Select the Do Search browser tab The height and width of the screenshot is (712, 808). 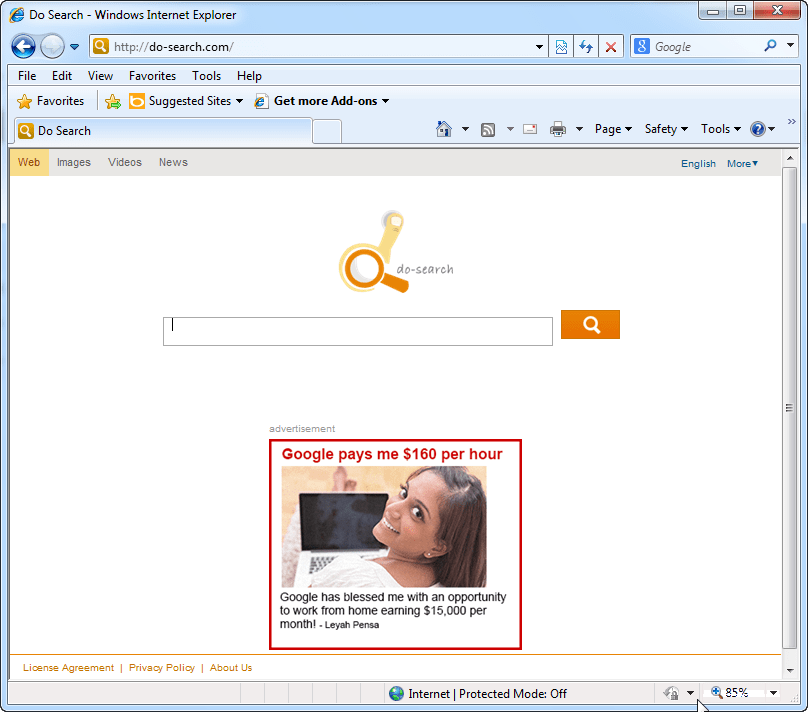(x=163, y=131)
